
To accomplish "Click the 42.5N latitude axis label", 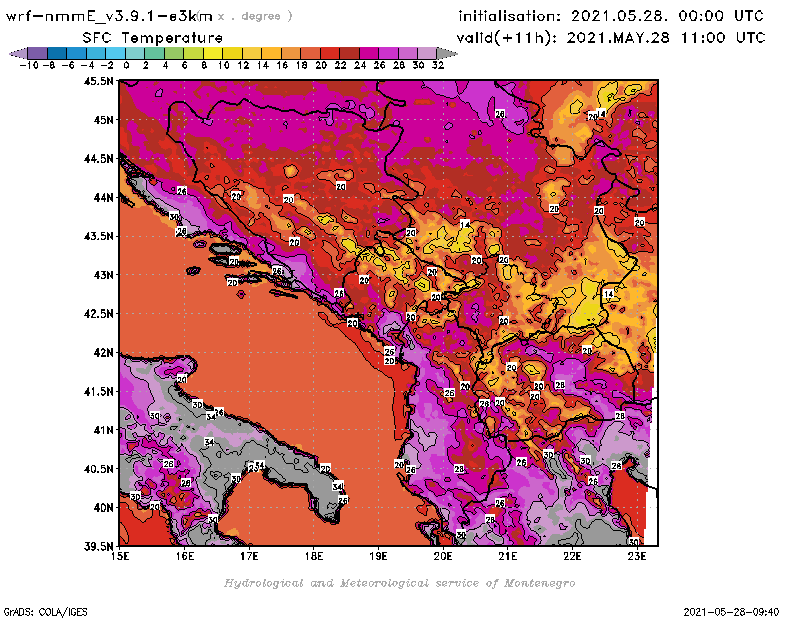I will pos(98,314).
